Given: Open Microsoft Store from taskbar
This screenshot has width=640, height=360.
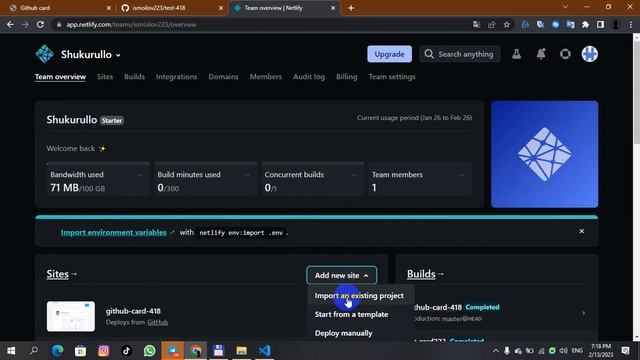Looking at the screenshot, I should point(80,351).
